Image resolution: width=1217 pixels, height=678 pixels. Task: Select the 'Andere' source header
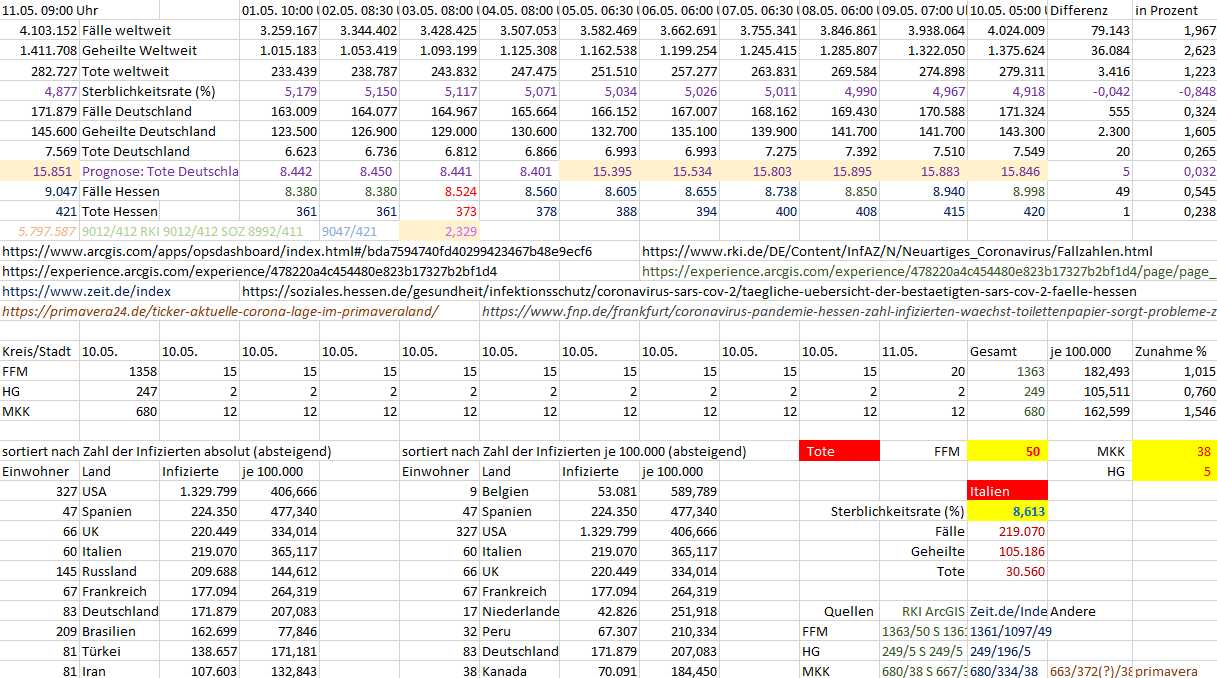pos(1073,611)
